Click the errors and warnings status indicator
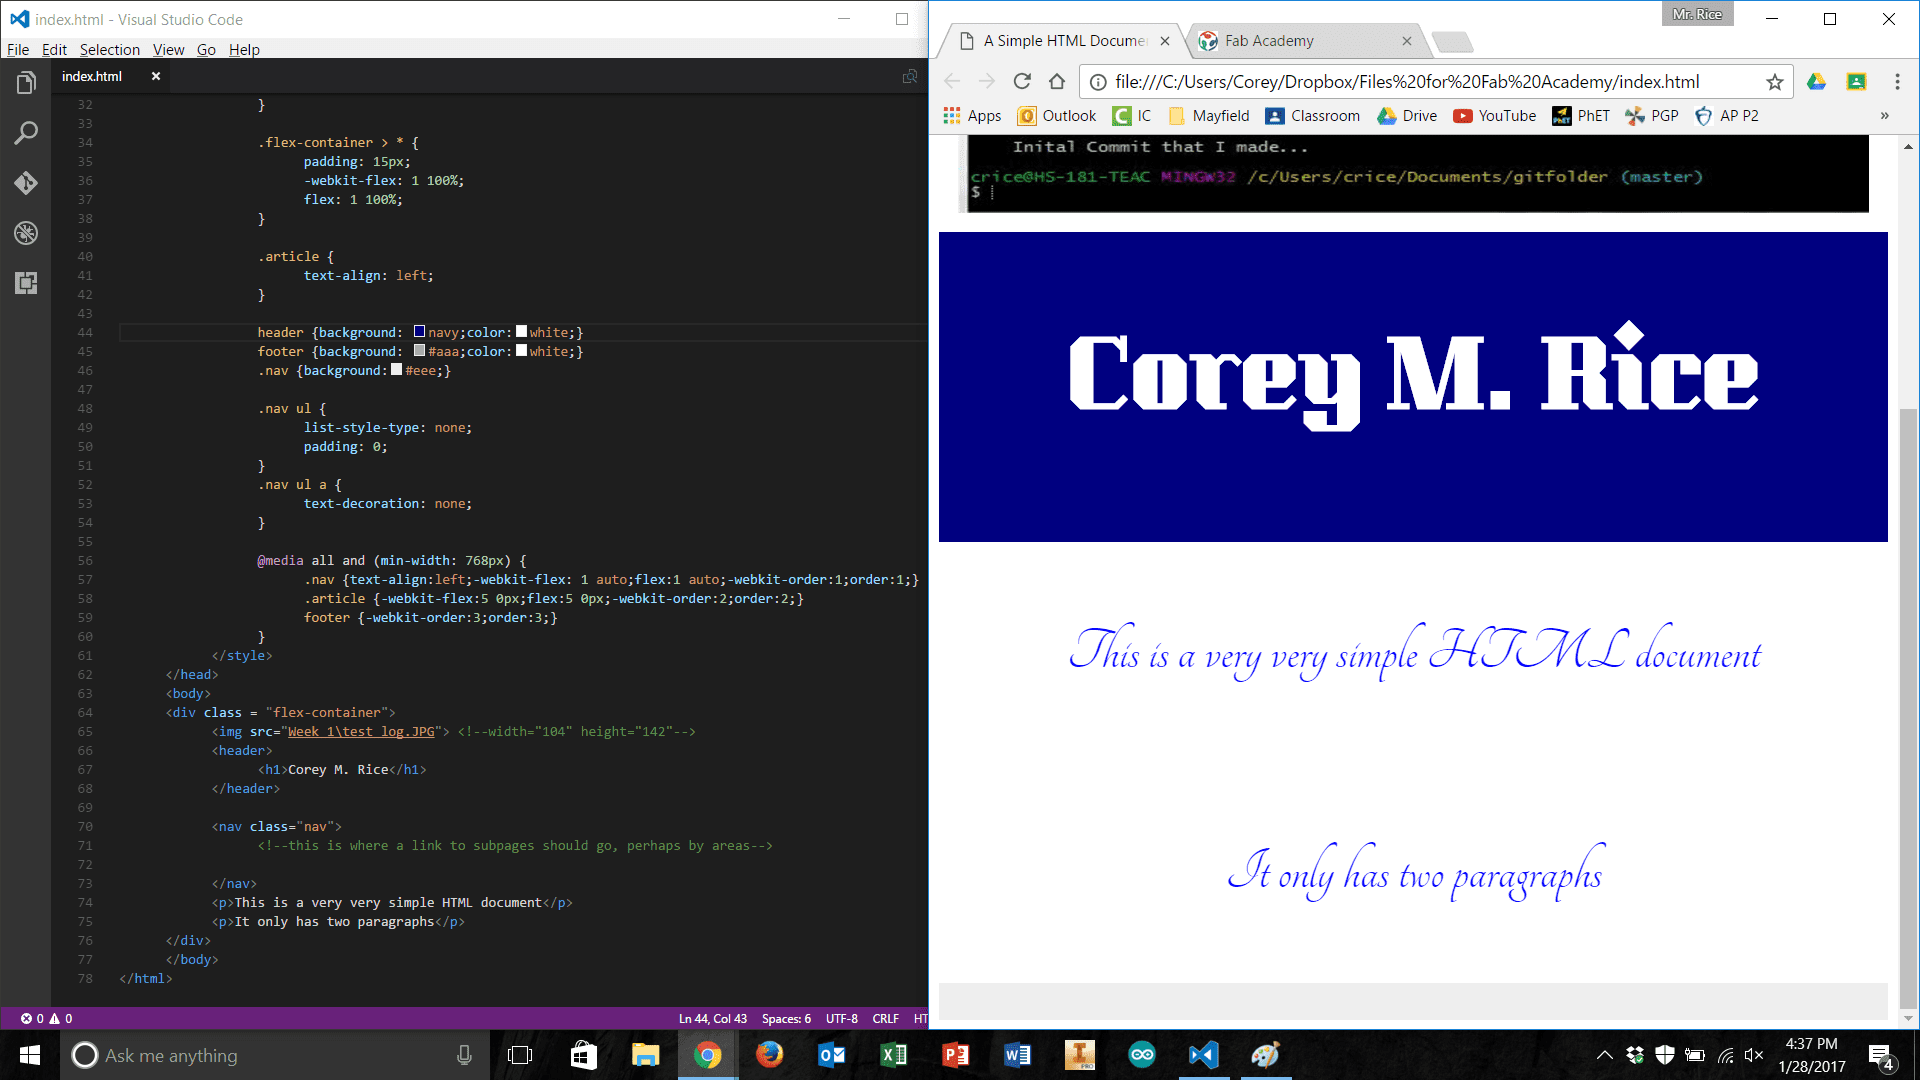This screenshot has height=1080, width=1920. (46, 1018)
